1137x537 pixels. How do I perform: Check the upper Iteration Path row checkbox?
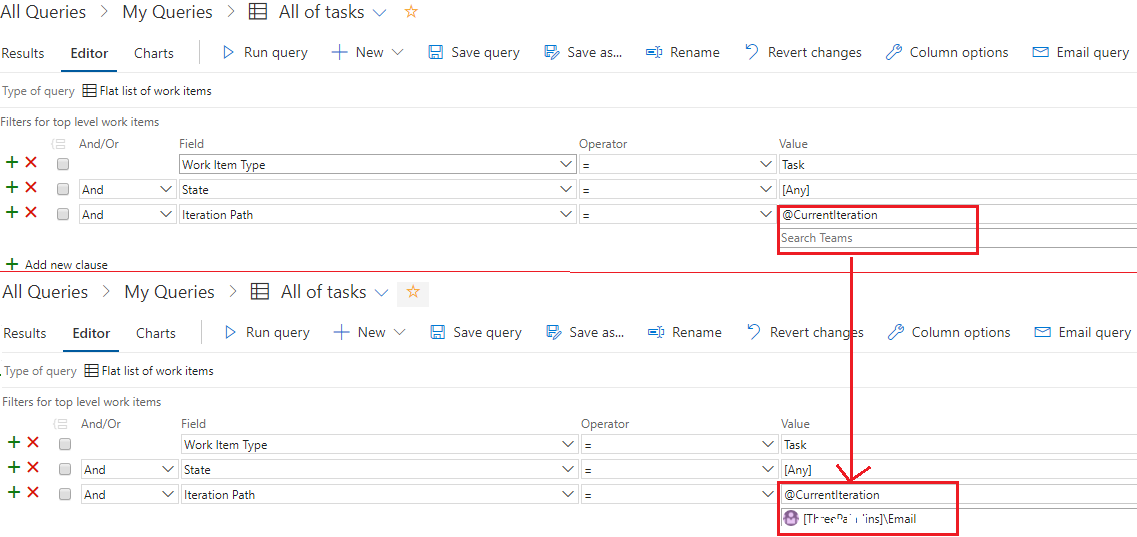coord(64,214)
